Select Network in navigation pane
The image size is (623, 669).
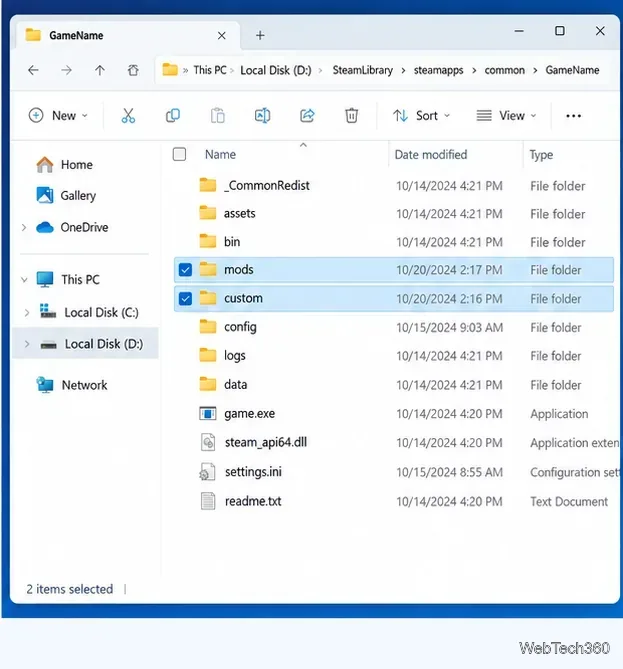click(x=84, y=385)
